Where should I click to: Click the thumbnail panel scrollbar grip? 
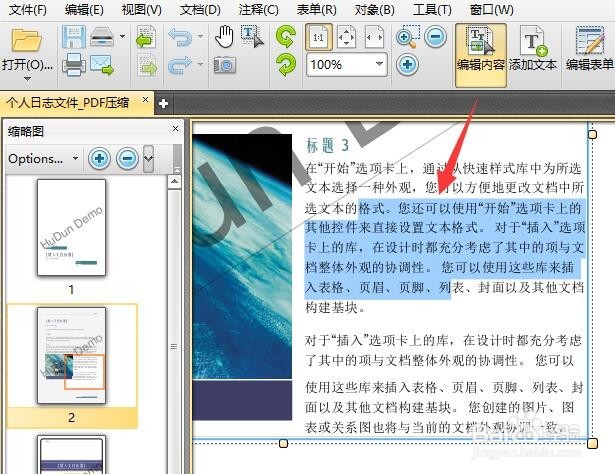(174, 347)
